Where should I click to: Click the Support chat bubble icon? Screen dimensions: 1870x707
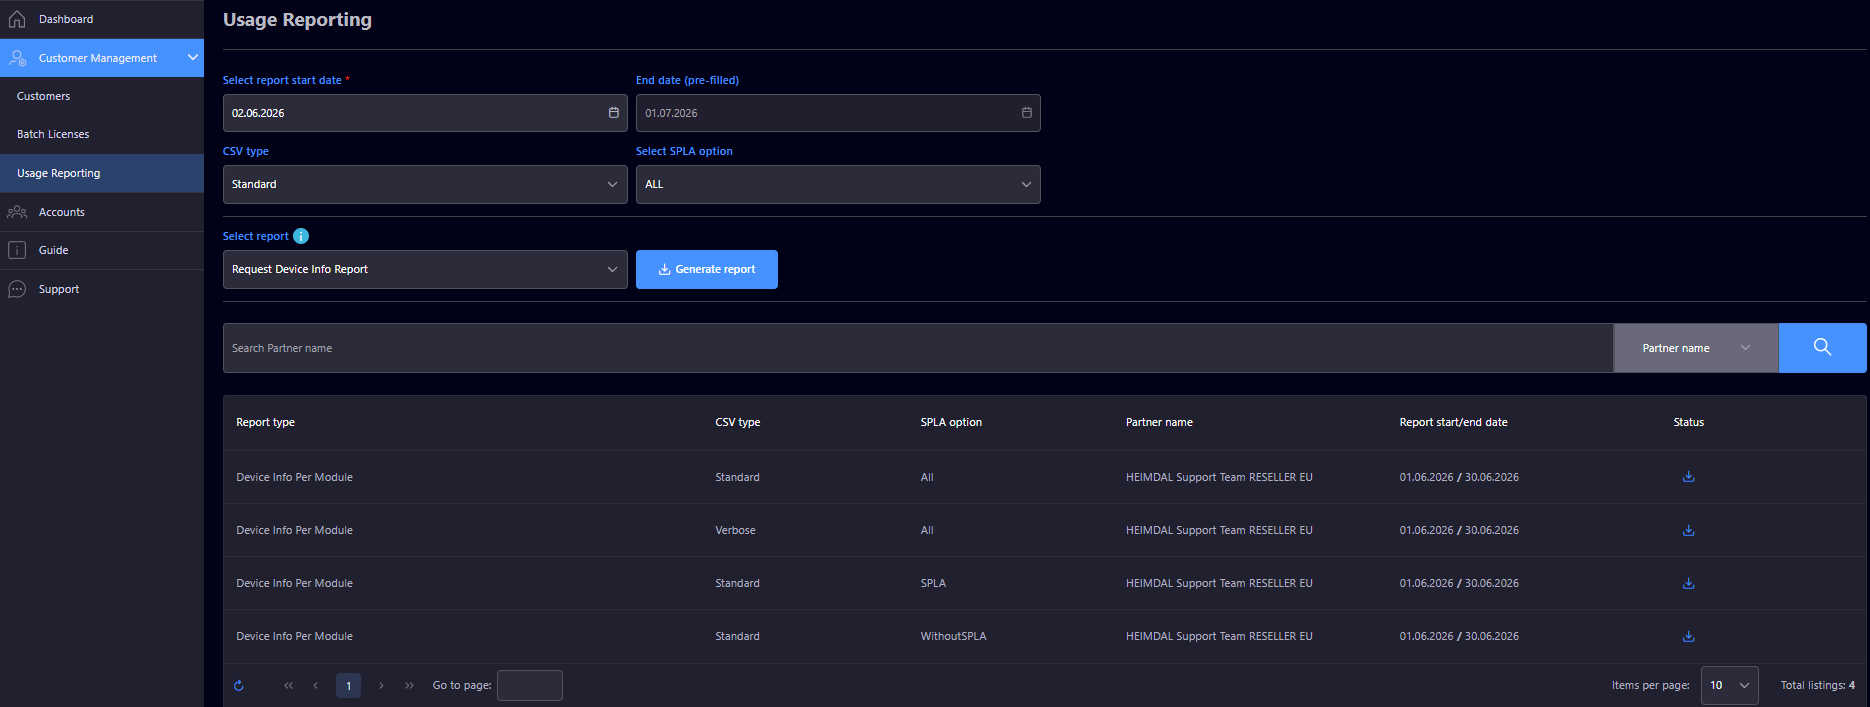tap(17, 289)
